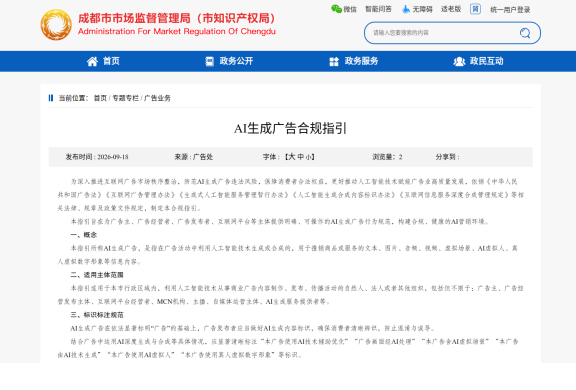Click the 当前位置 label
The width and height of the screenshot is (576, 390).
(x=73, y=98)
